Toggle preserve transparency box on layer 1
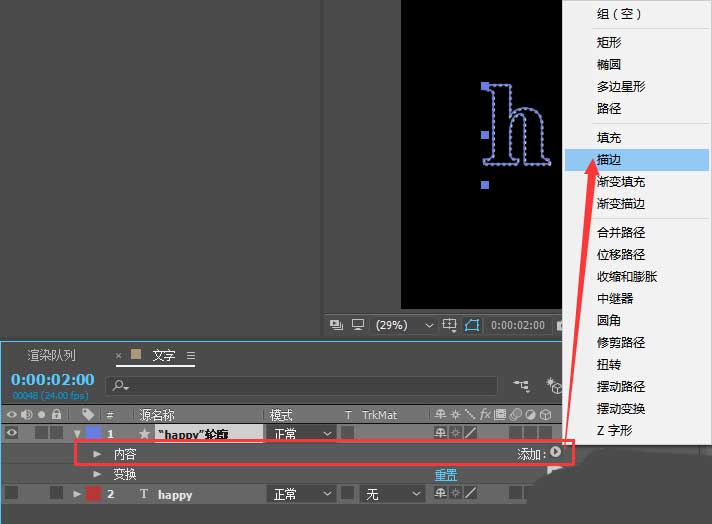The width and height of the screenshot is (712, 524). [347, 433]
